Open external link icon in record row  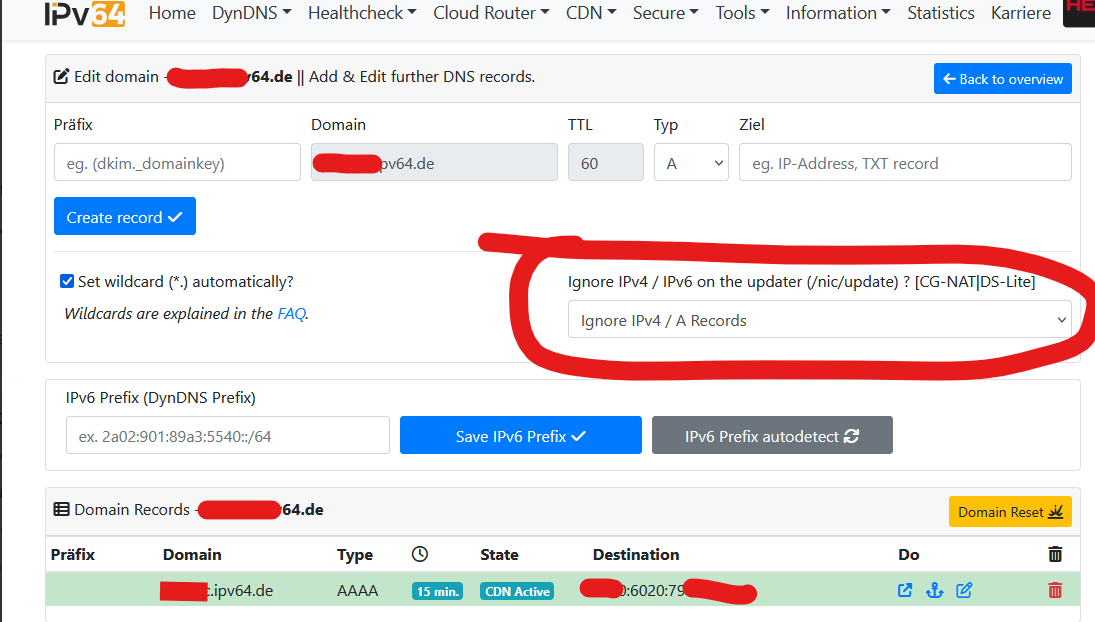[905, 590]
